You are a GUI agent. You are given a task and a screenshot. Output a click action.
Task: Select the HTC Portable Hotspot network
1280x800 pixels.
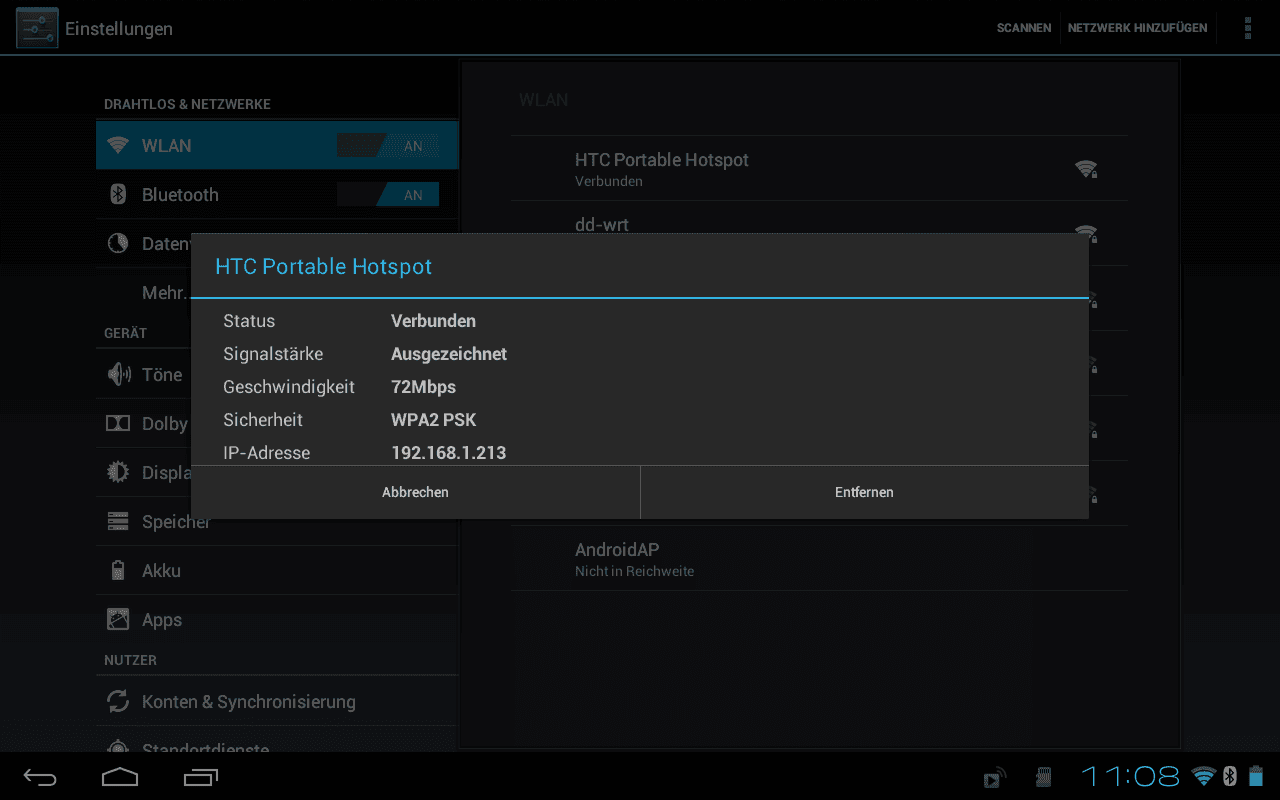[x=819, y=169]
